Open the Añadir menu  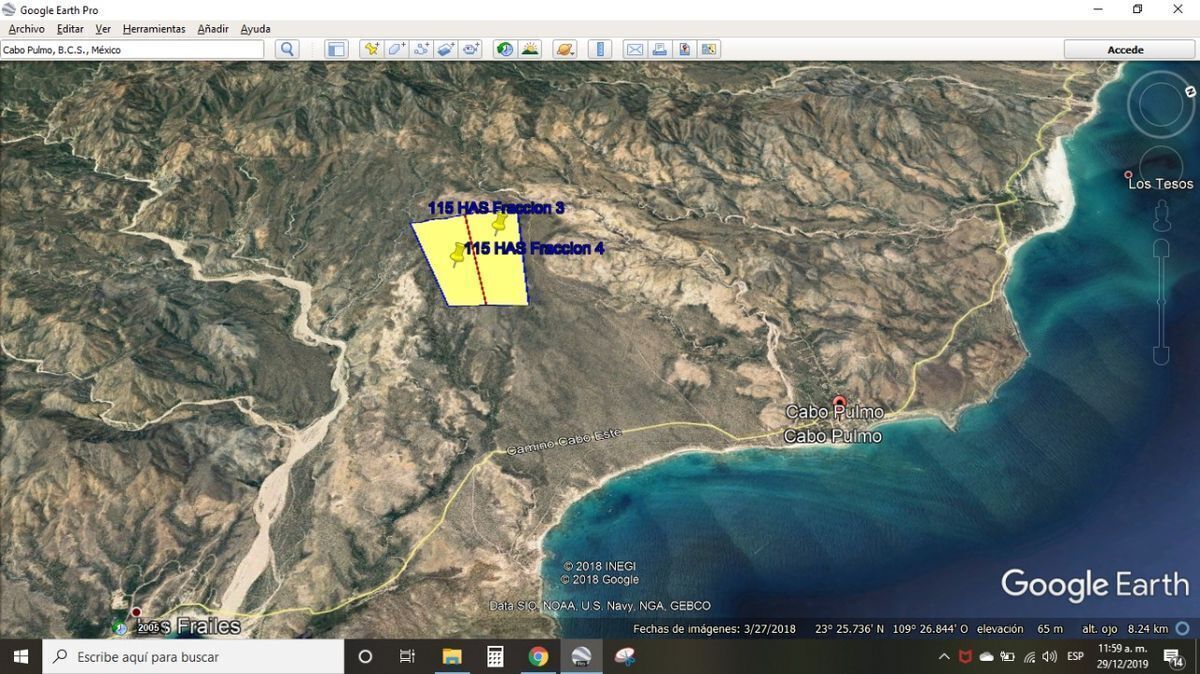click(x=213, y=29)
